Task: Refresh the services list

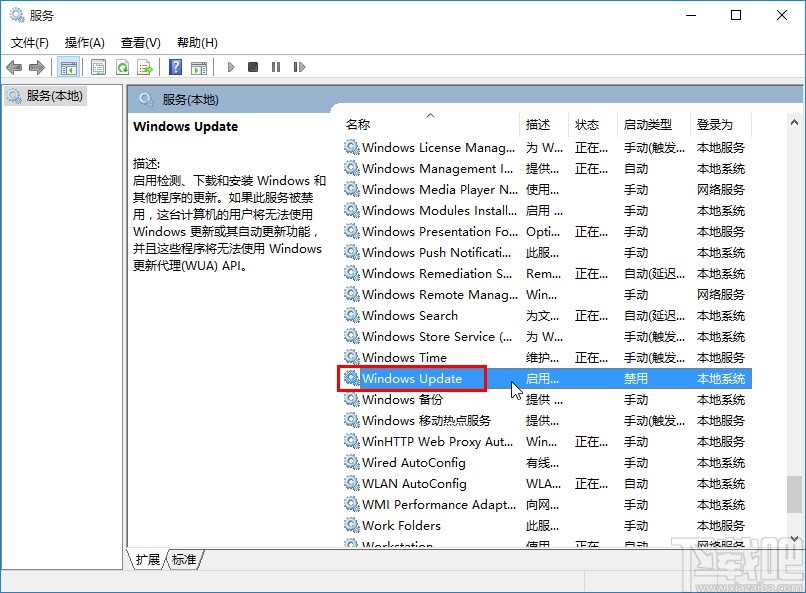Action: pyautogui.click(x=122, y=67)
